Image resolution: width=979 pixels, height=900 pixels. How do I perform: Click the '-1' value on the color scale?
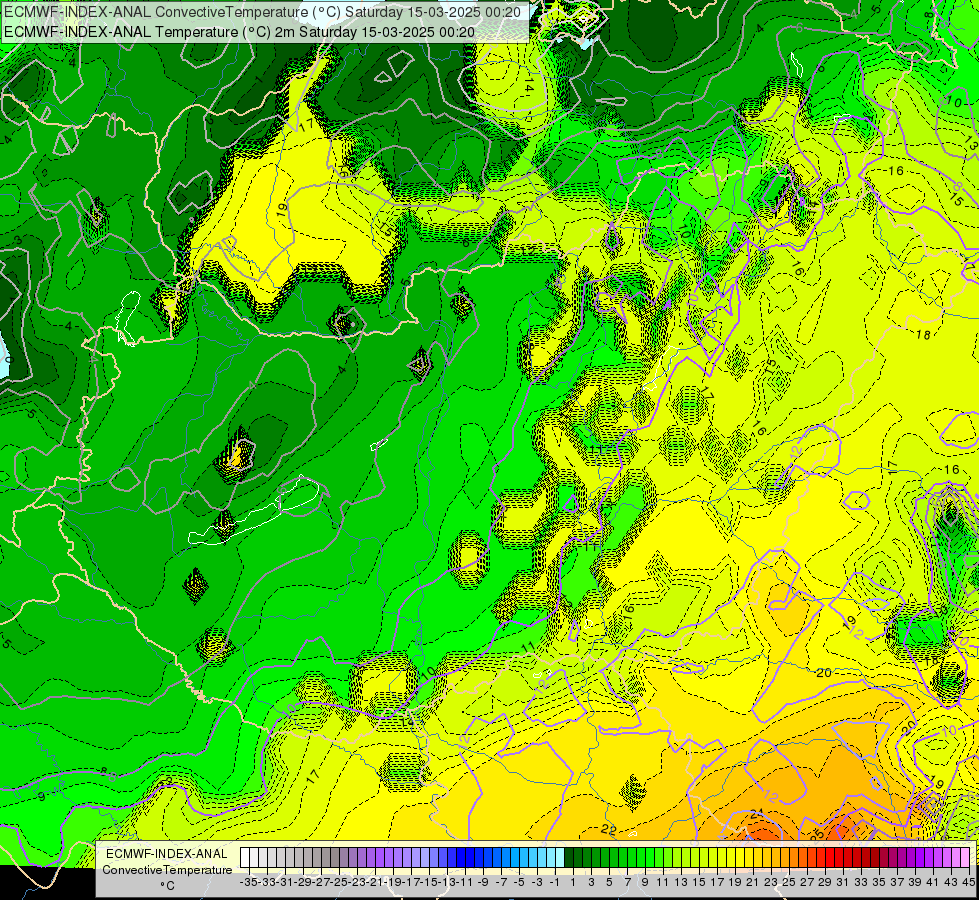coord(555,882)
